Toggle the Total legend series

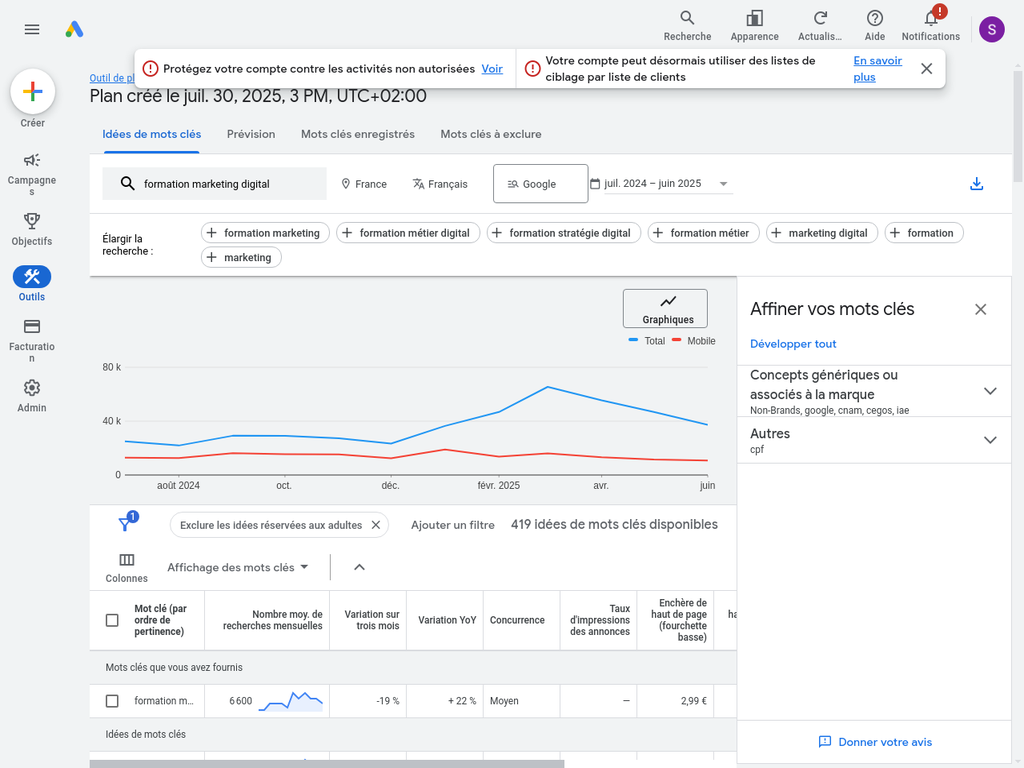tap(647, 341)
